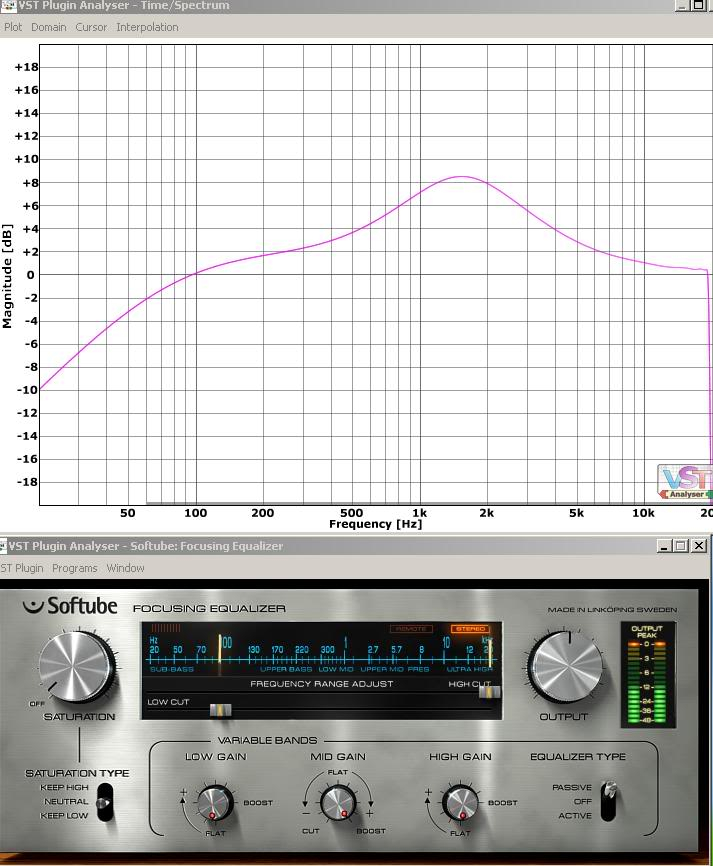Click the Magnitude [dB] axis label
The image size is (713, 866).
coord(7,276)
